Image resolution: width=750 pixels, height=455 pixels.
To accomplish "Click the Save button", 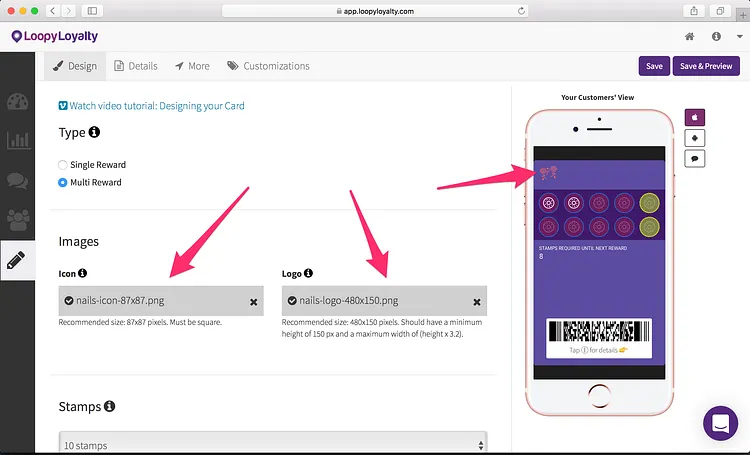I will pos(654,66).
